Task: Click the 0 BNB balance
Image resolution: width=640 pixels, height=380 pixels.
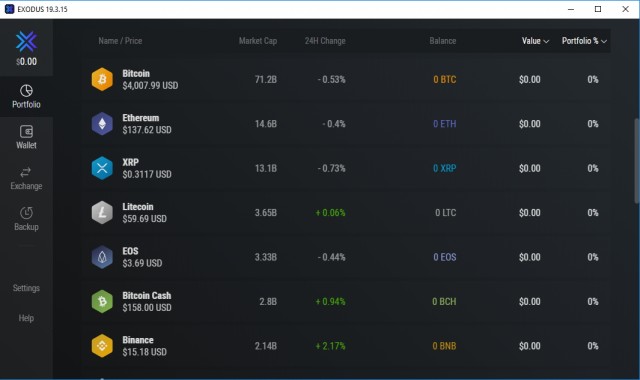Action: point(444,346)
